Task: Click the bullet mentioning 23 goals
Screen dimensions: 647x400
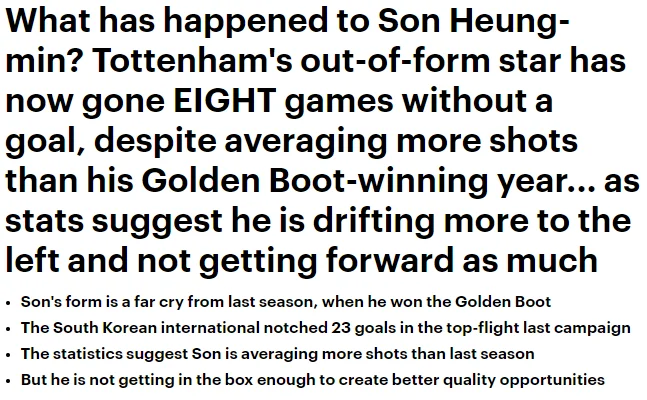Action: point(326,328)
